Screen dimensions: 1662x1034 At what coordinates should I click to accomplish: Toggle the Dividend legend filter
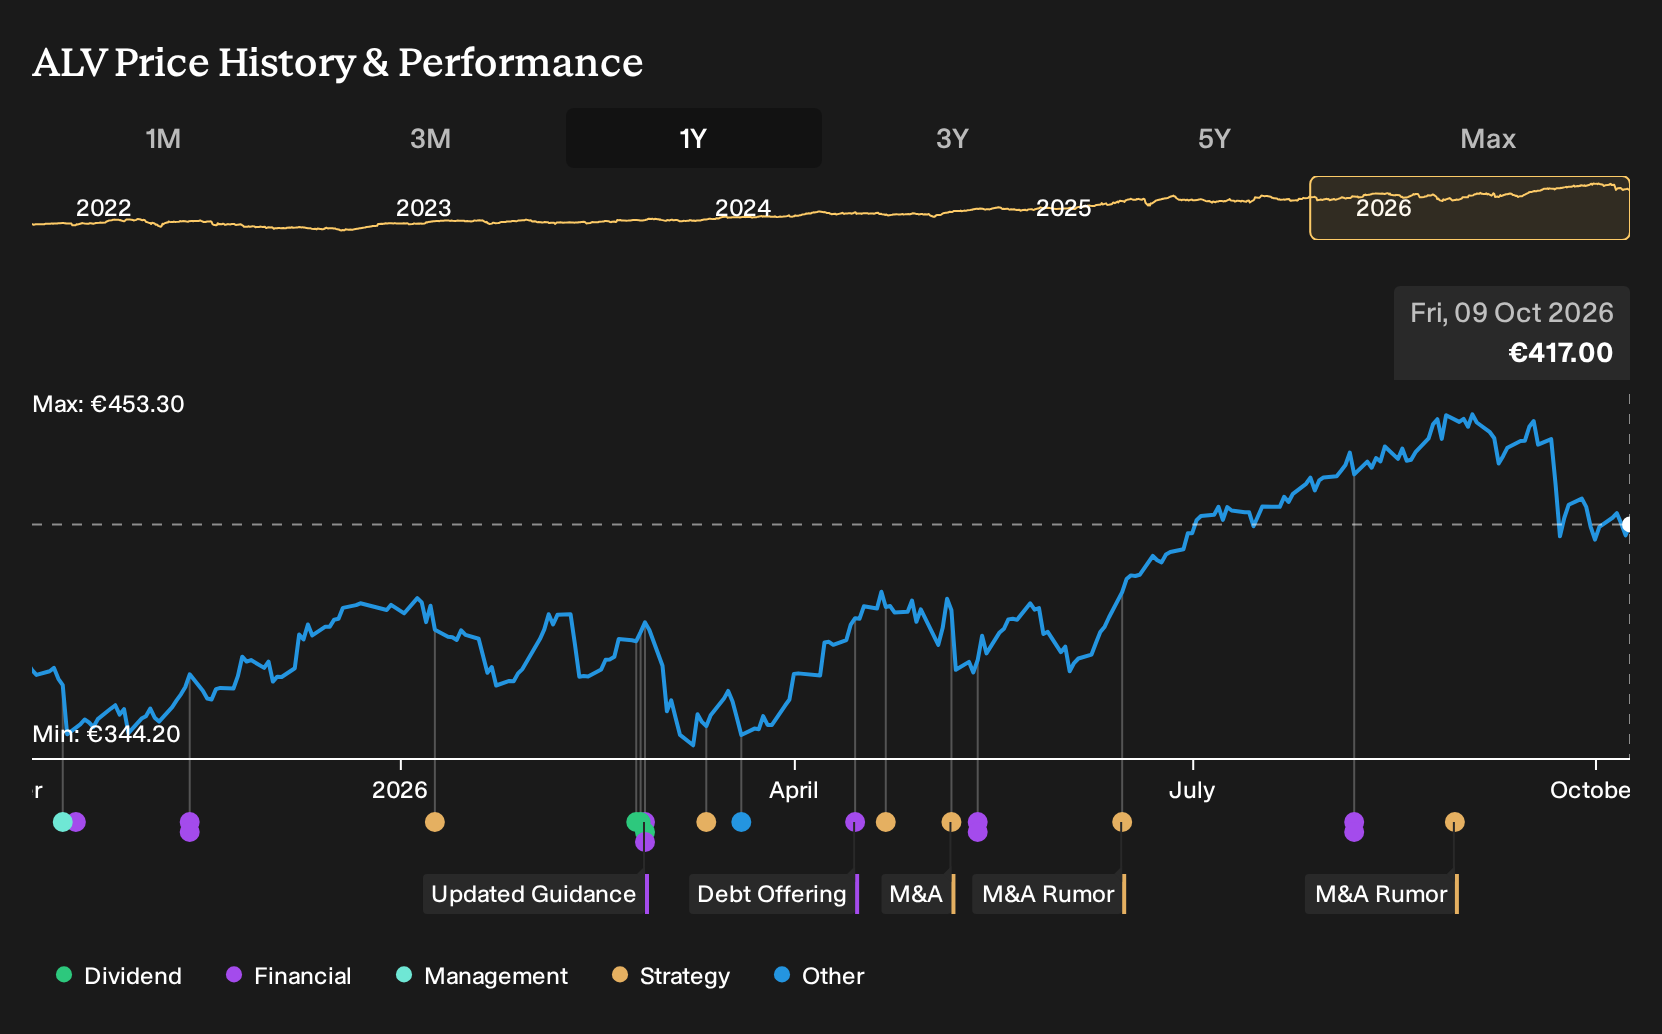point(119,975)
